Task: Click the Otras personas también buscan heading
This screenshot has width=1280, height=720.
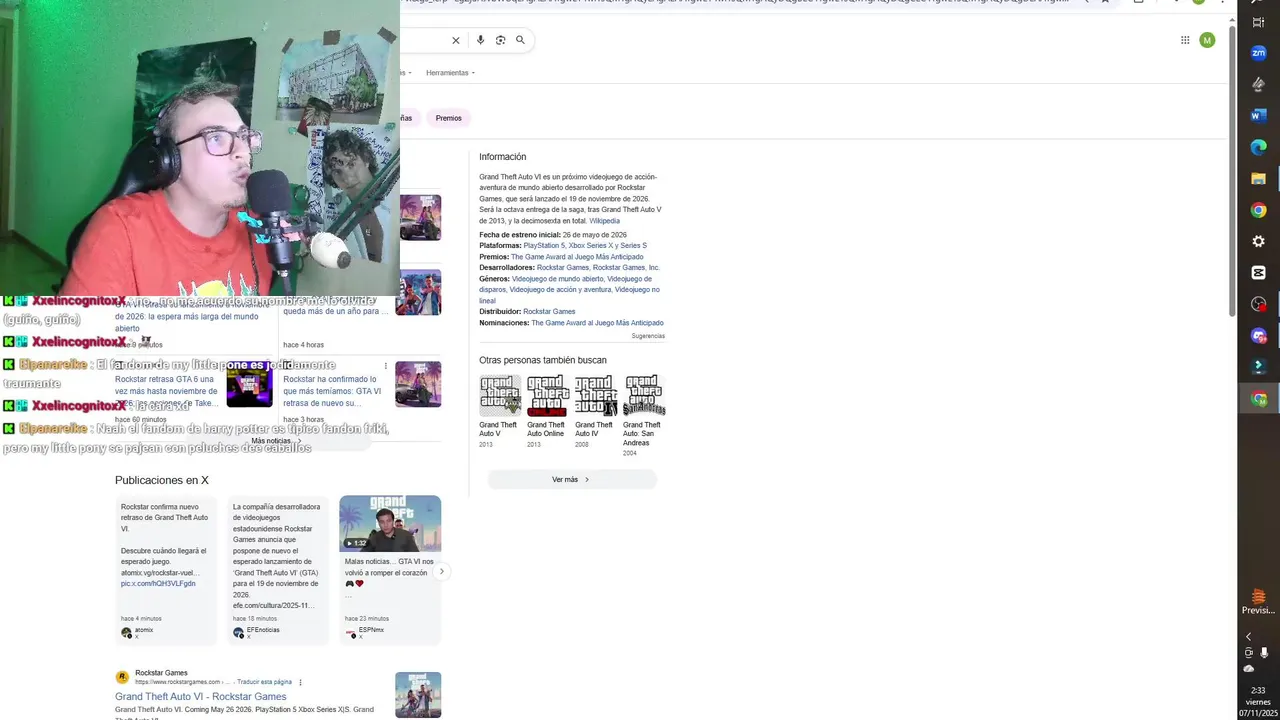Action: [543, 360]
